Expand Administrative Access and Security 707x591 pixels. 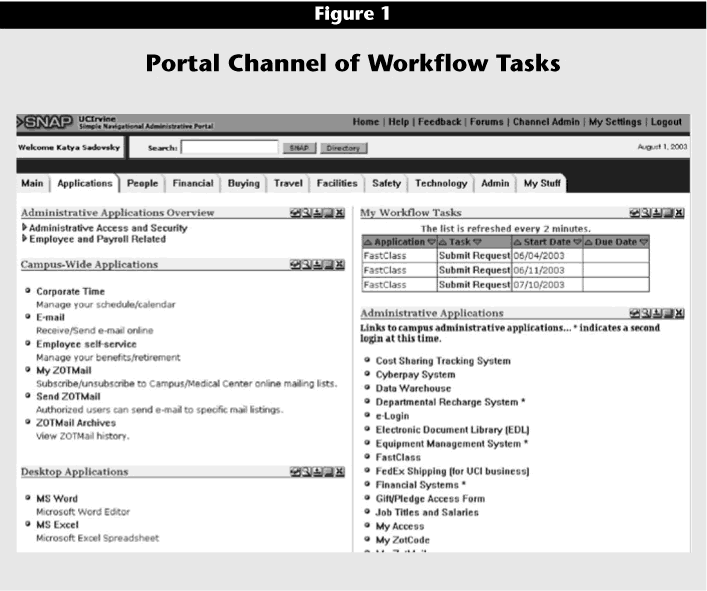(24, 228)
